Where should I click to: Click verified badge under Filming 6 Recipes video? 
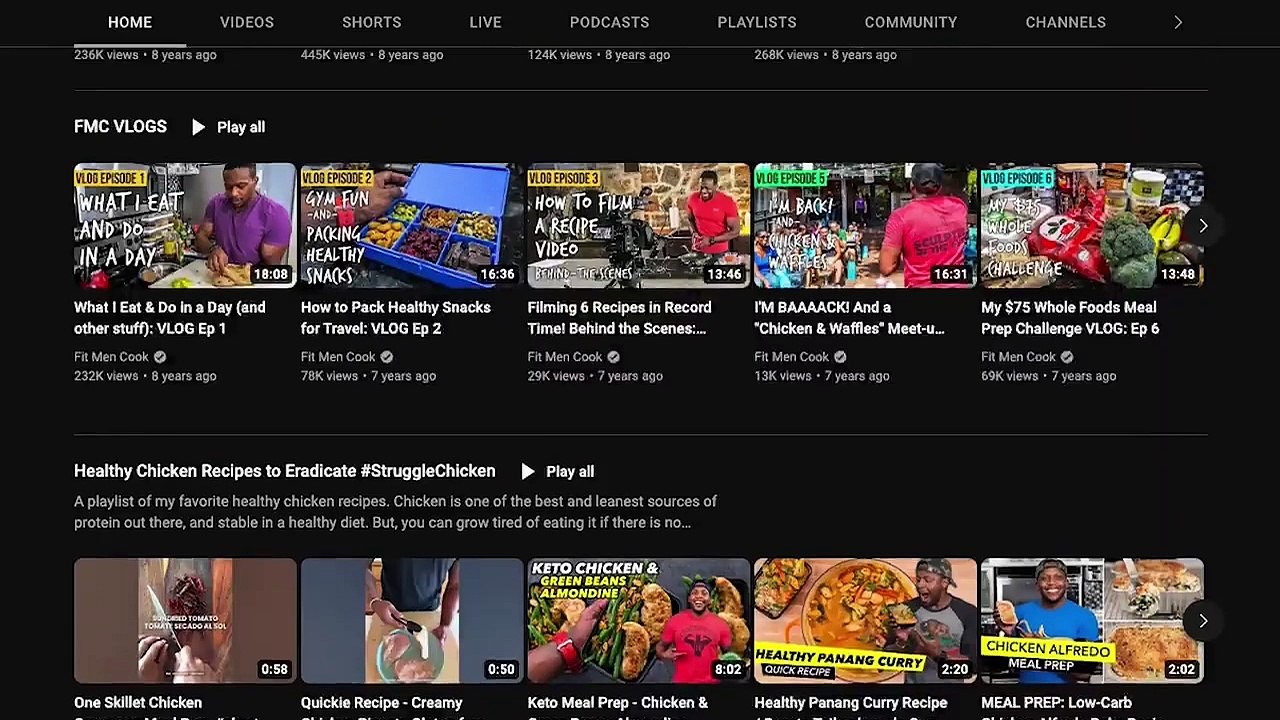pyautogui.click(x=614, y=357)
